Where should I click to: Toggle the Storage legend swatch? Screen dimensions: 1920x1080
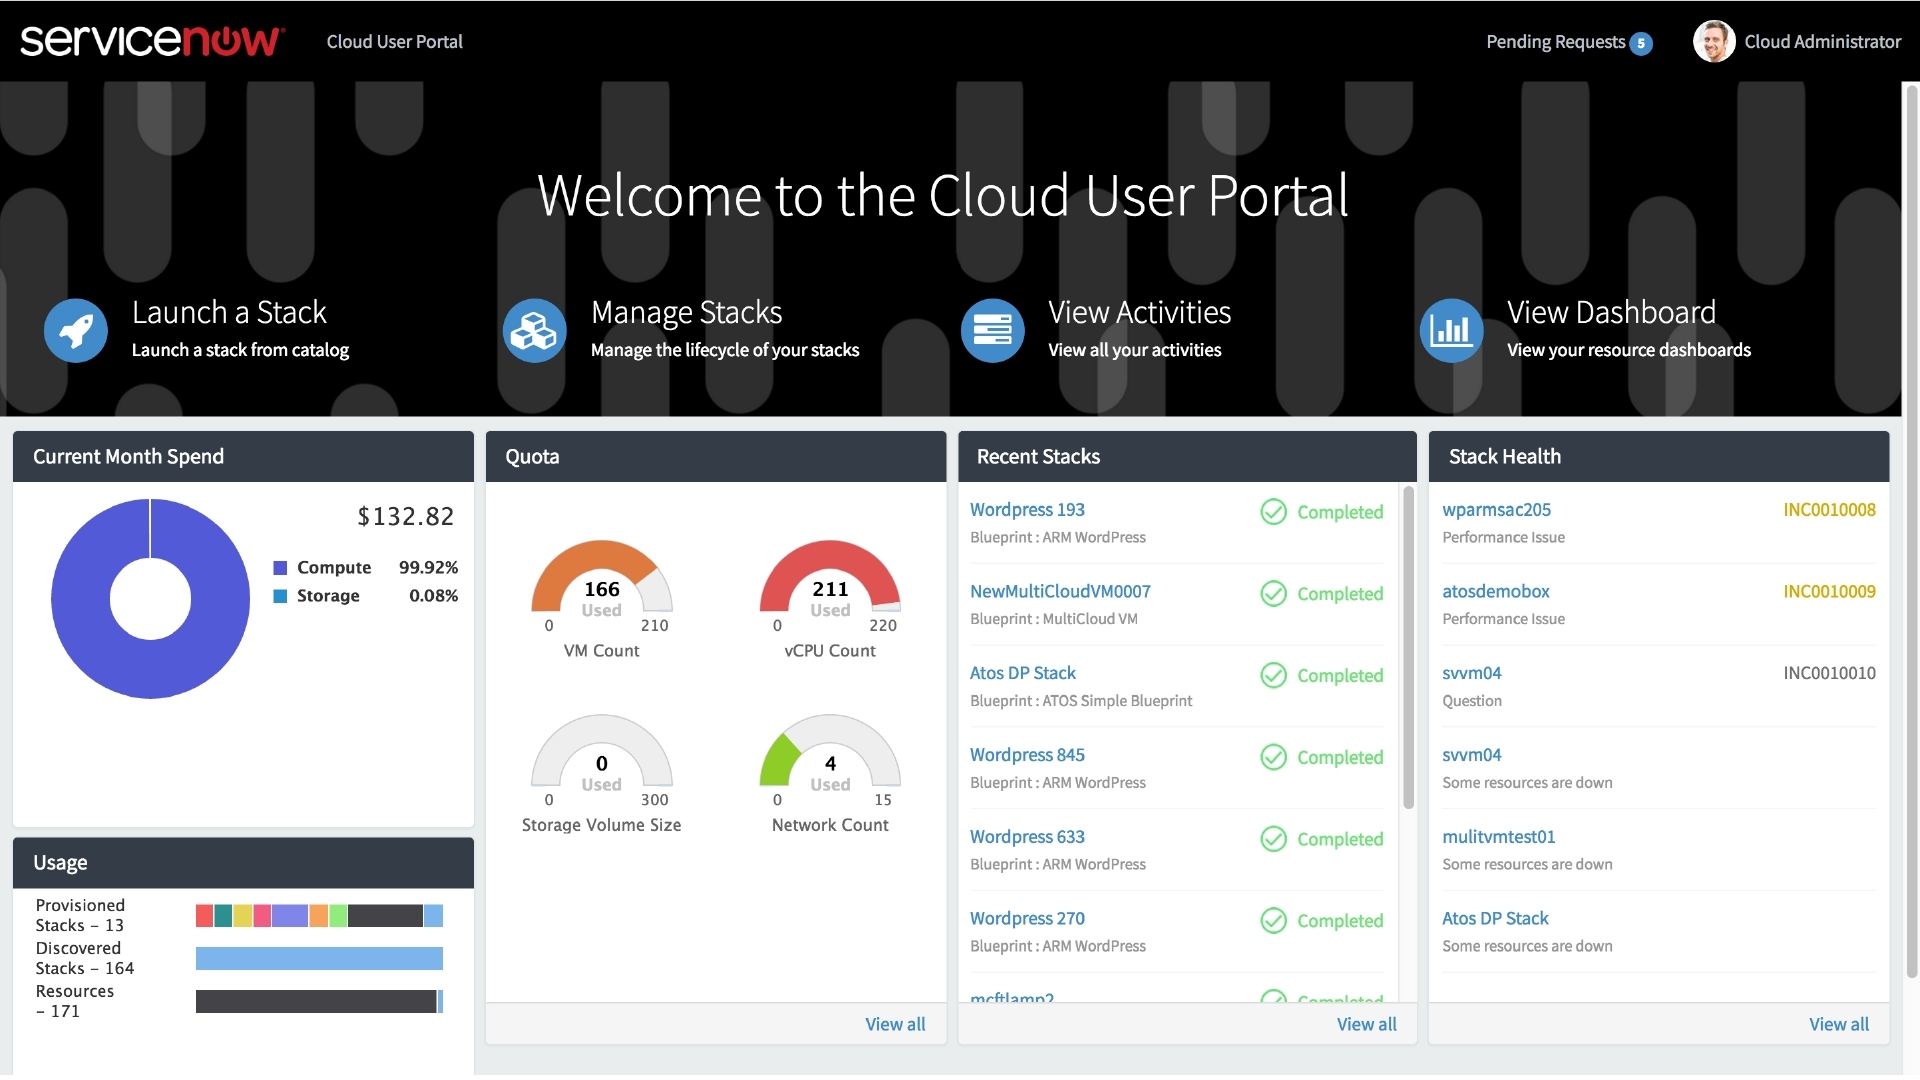(281, 596)
